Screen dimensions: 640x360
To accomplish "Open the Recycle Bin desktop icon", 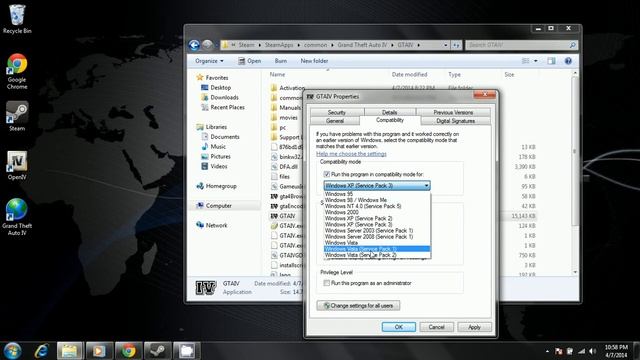I will click(x=17, y=18).
